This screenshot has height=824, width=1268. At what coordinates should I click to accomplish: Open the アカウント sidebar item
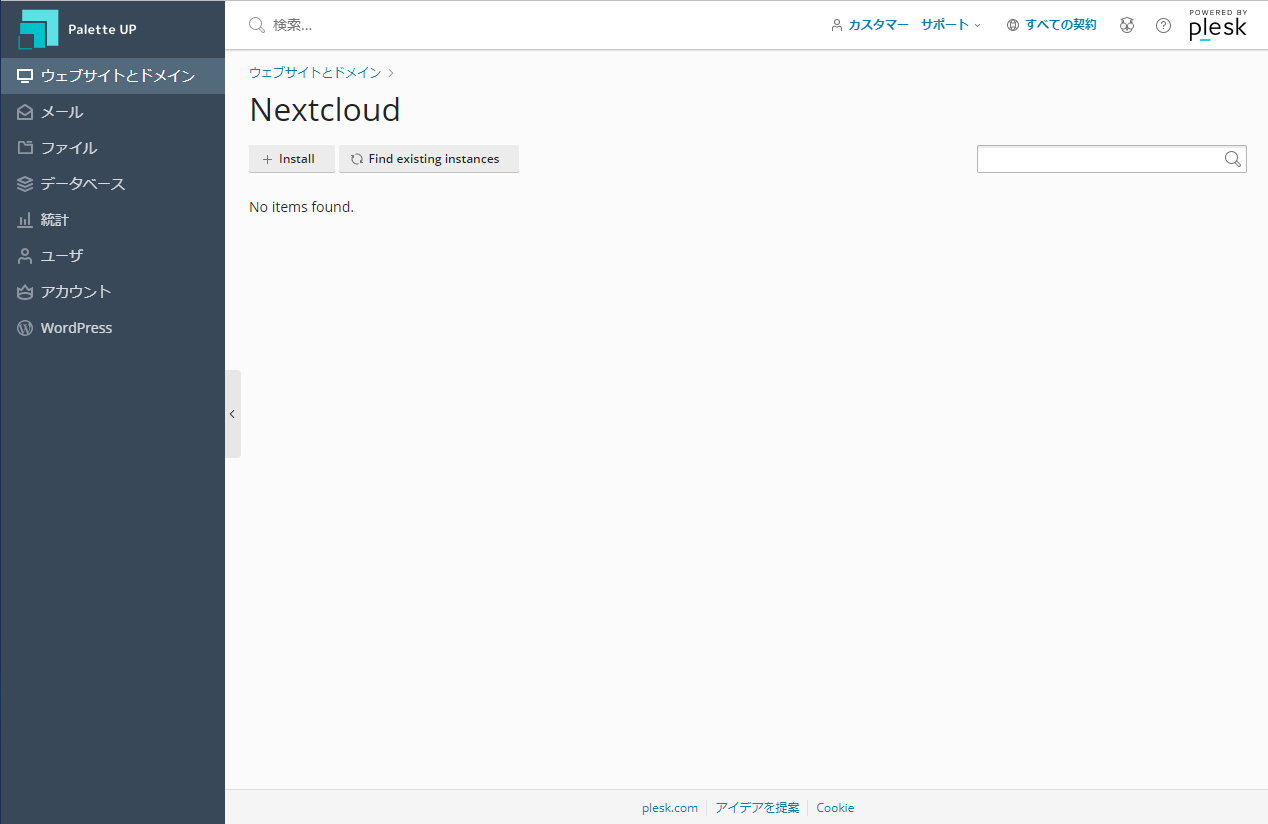[x=112, y=292]
